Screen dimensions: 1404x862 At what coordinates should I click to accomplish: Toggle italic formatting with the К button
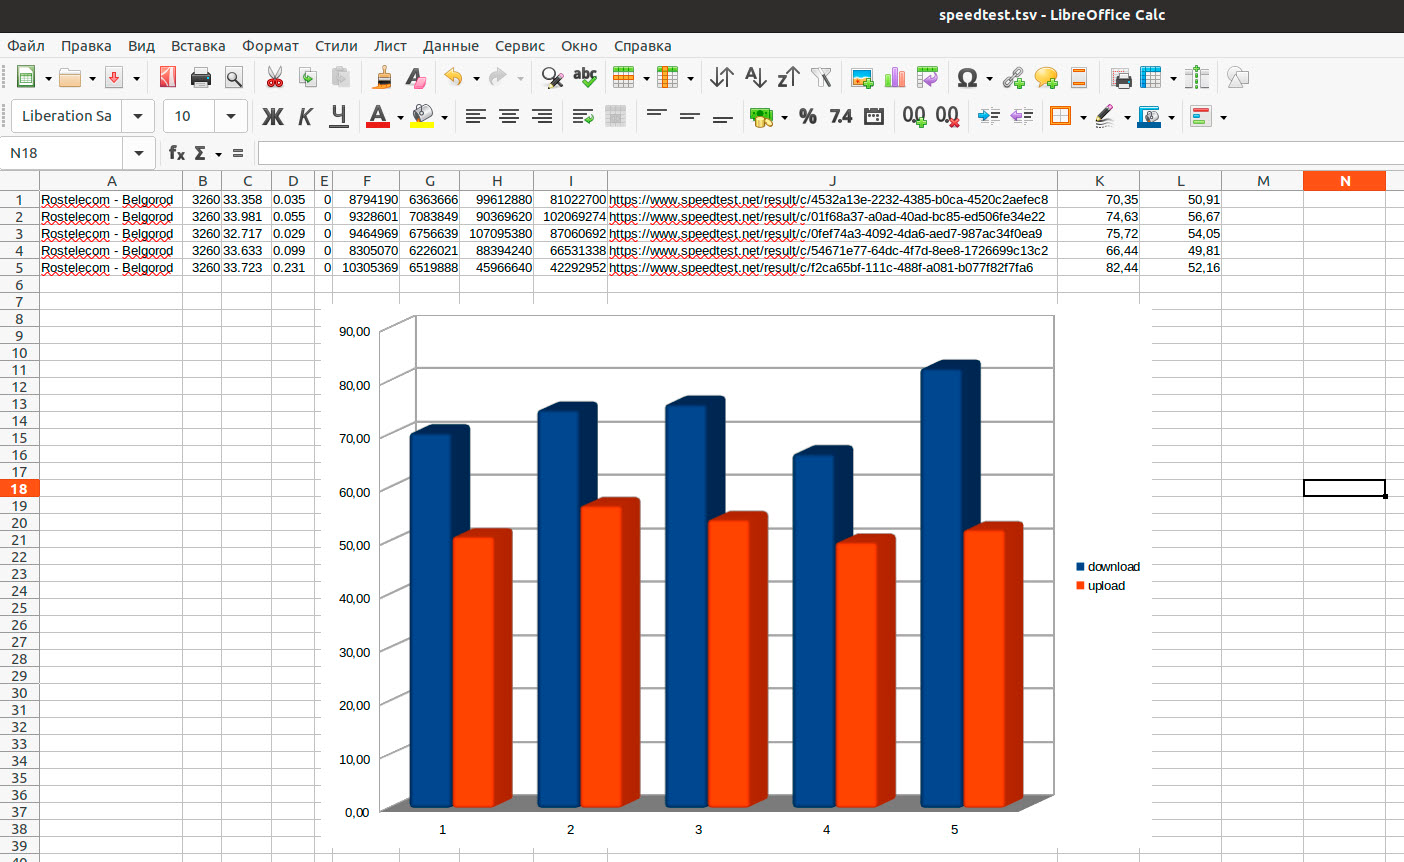tap(305, 117)
